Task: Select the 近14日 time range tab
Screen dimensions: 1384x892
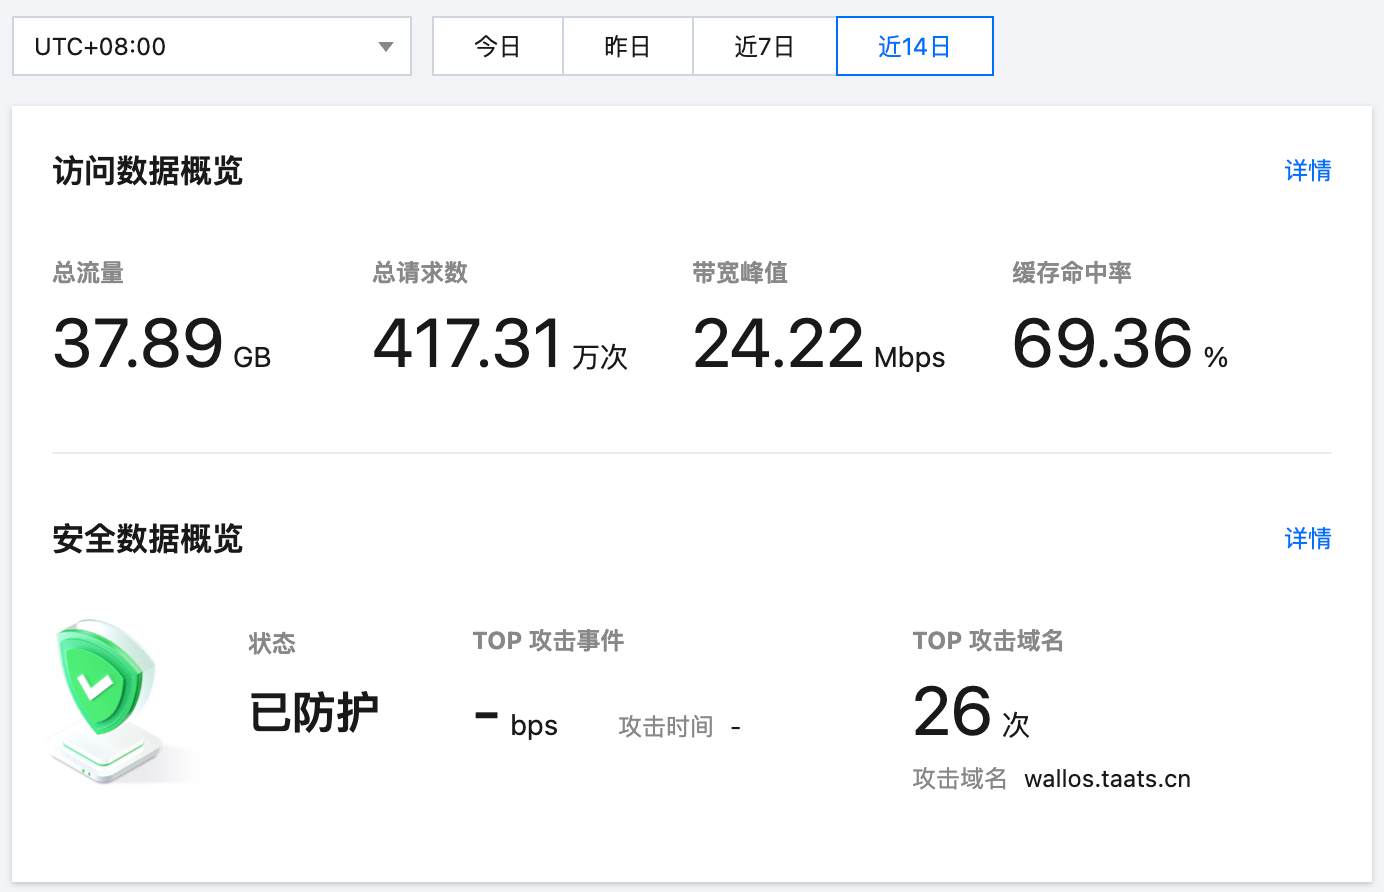Action: (x=914, y=46)
